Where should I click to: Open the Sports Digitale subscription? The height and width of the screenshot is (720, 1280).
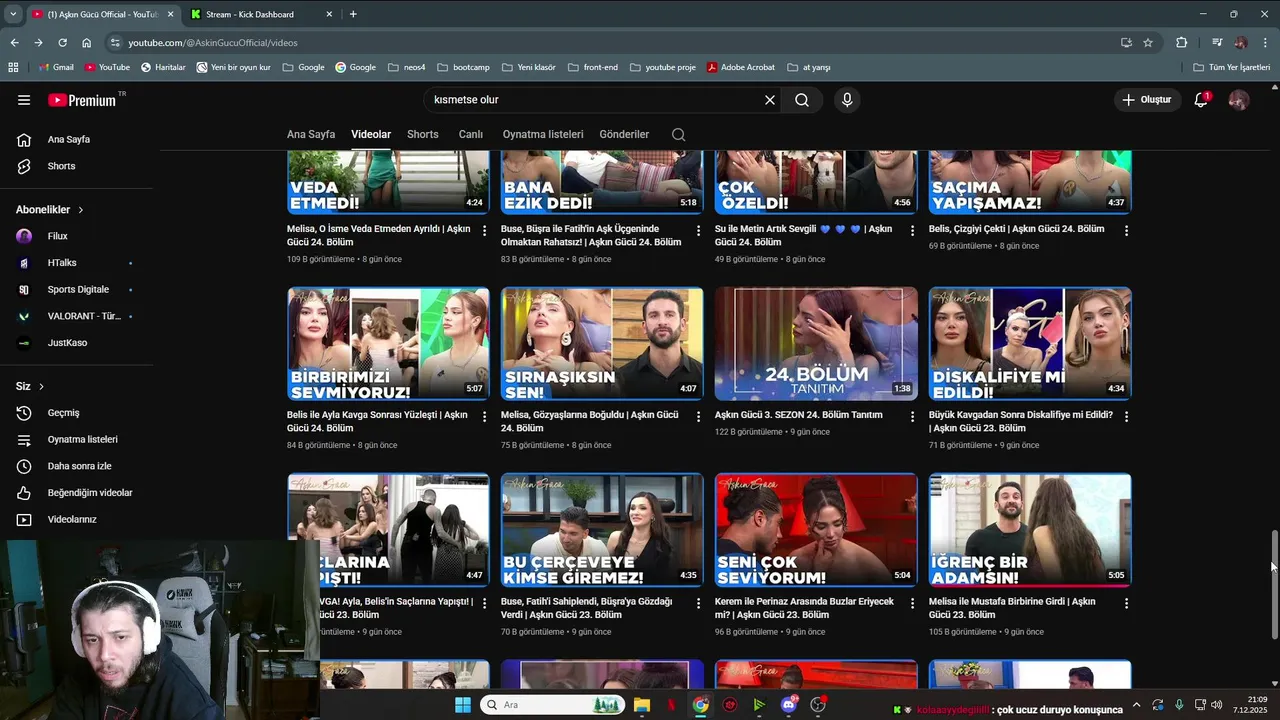coord(78,290)
